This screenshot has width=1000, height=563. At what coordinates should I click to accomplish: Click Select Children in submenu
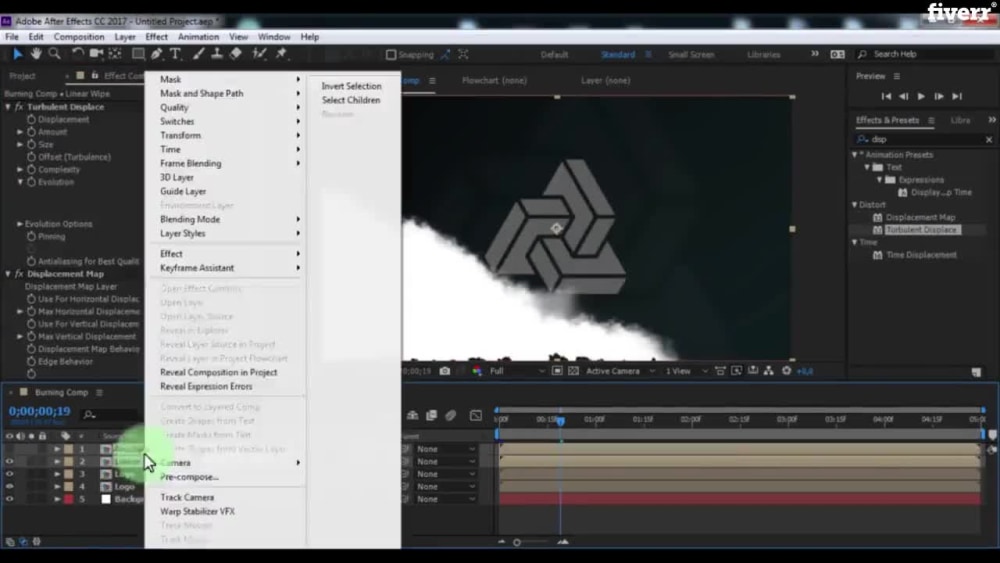[x=351, y=100]
